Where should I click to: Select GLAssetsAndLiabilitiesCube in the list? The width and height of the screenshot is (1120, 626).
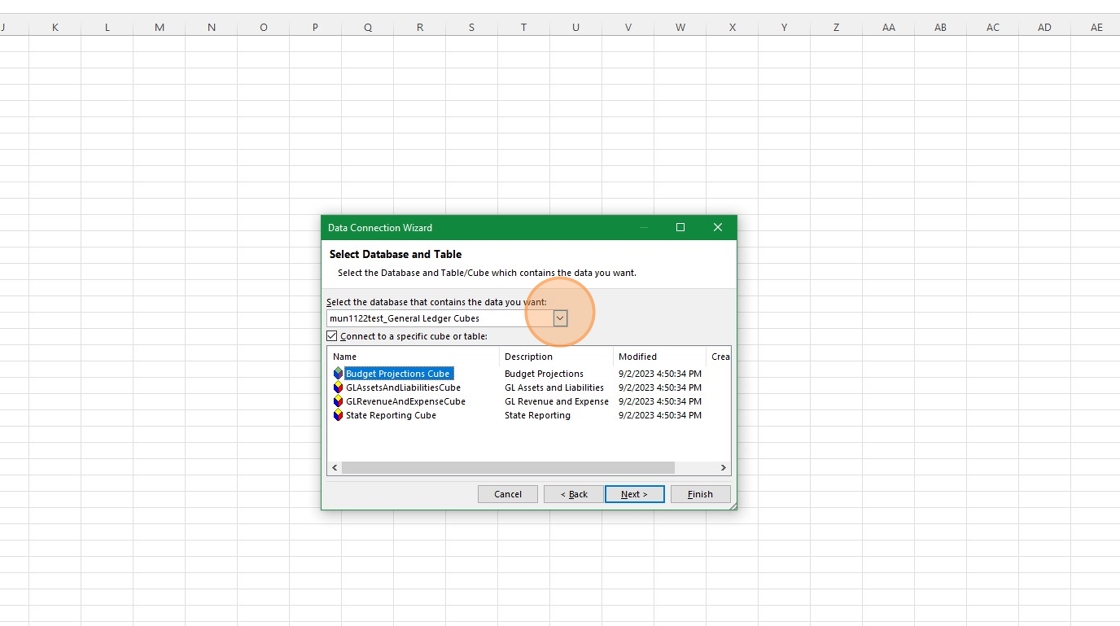403,387
